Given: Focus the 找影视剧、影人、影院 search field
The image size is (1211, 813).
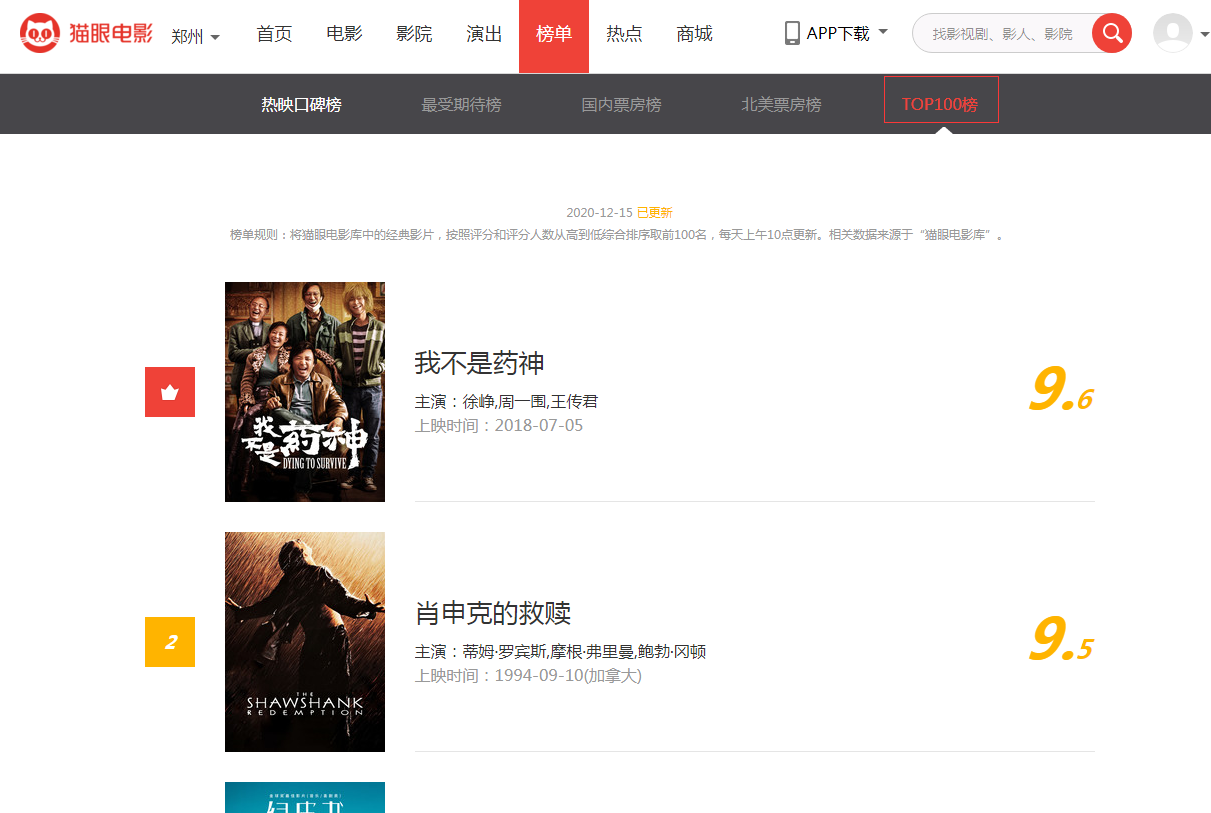Looking at the screenshot, I should pyautogui.click(x=1002, y=34).
